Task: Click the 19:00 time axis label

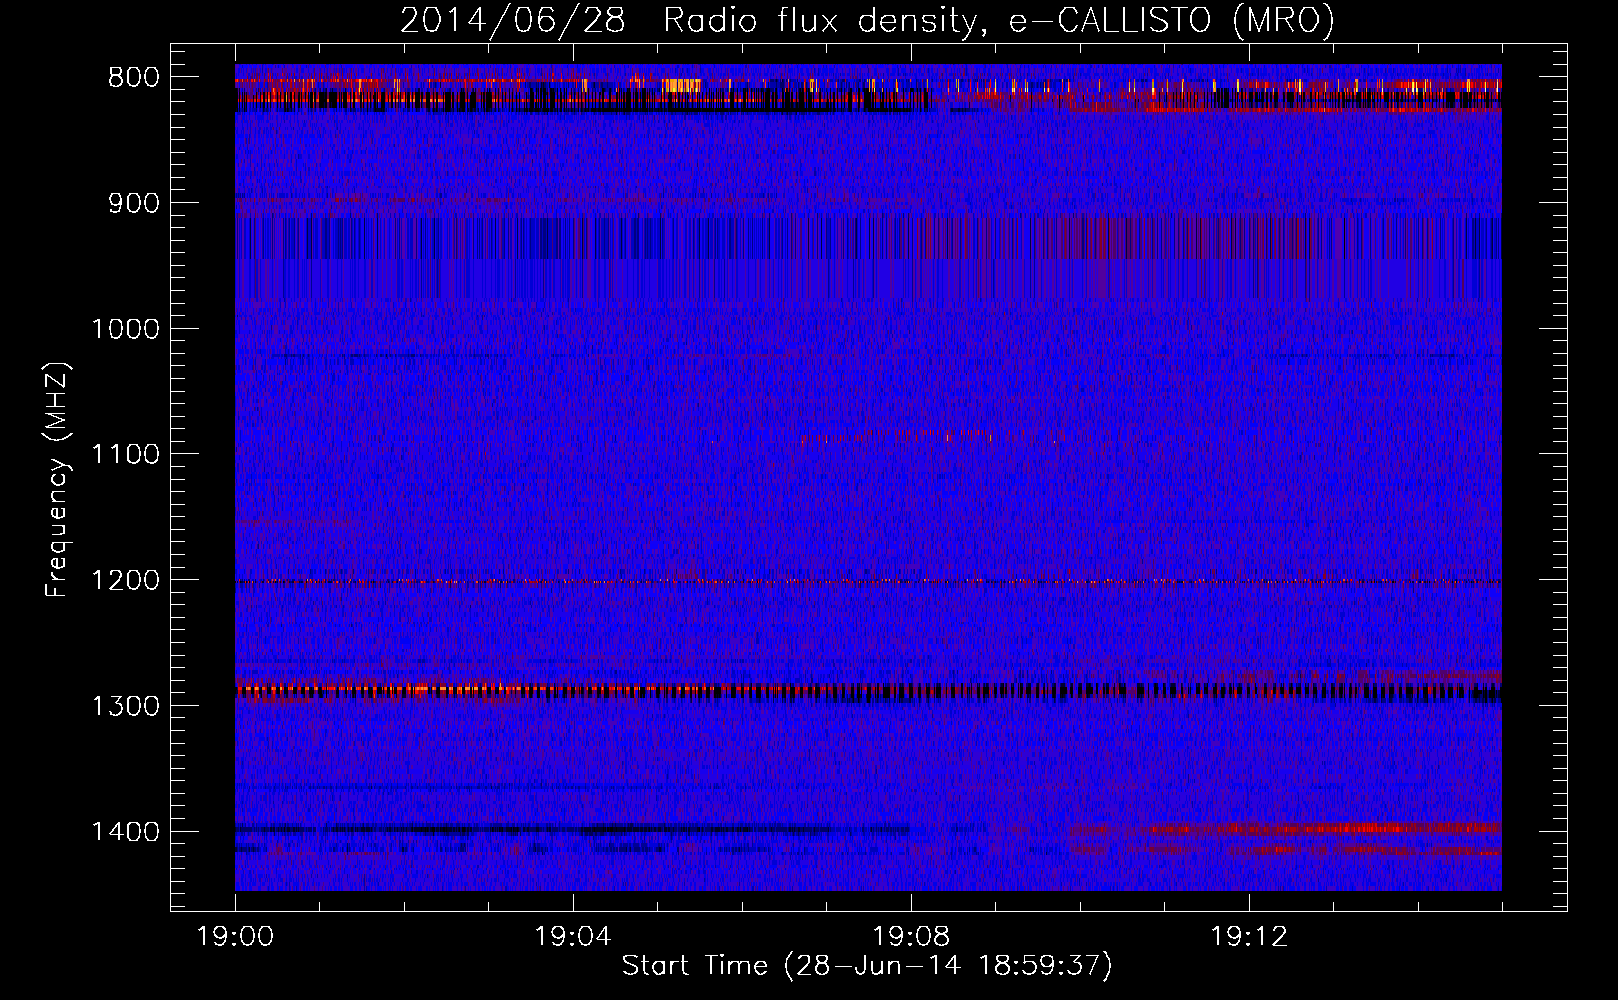Action: pos(235,937)
